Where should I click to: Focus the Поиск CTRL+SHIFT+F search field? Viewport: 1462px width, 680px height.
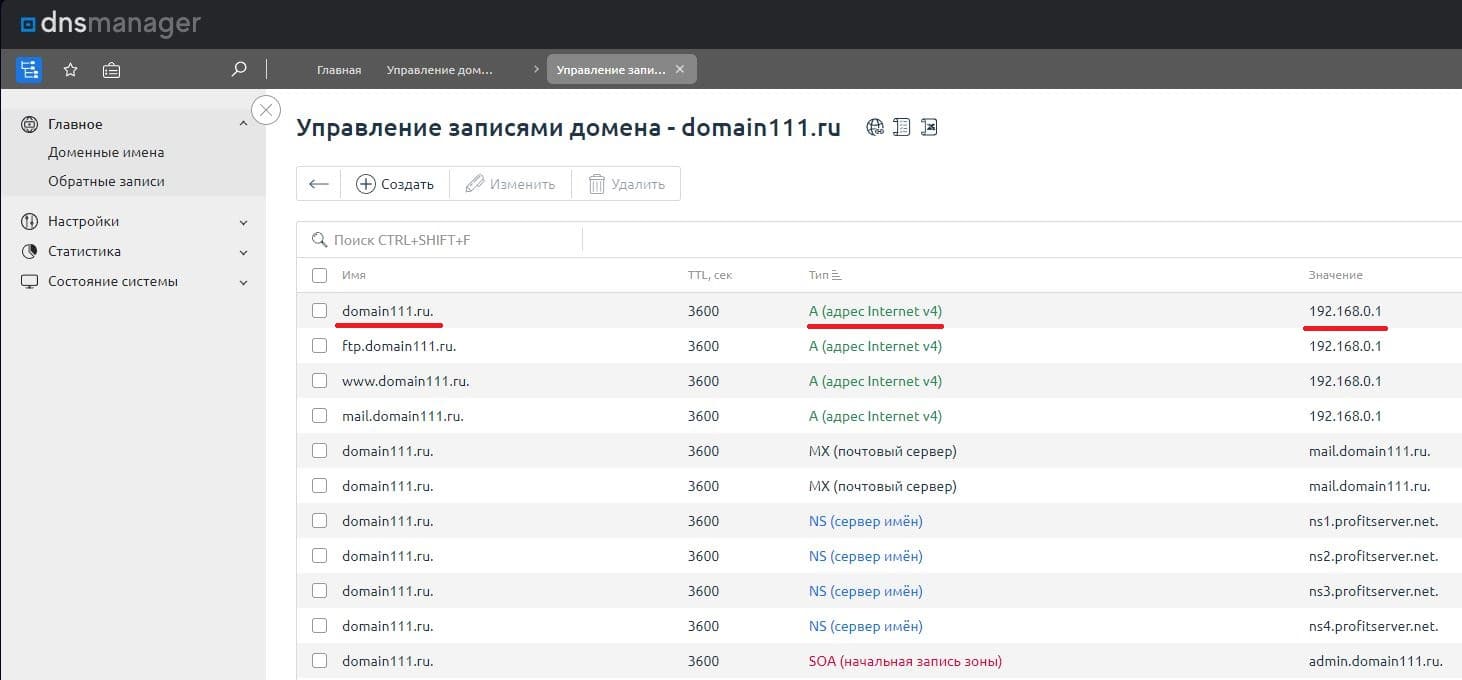440,240
